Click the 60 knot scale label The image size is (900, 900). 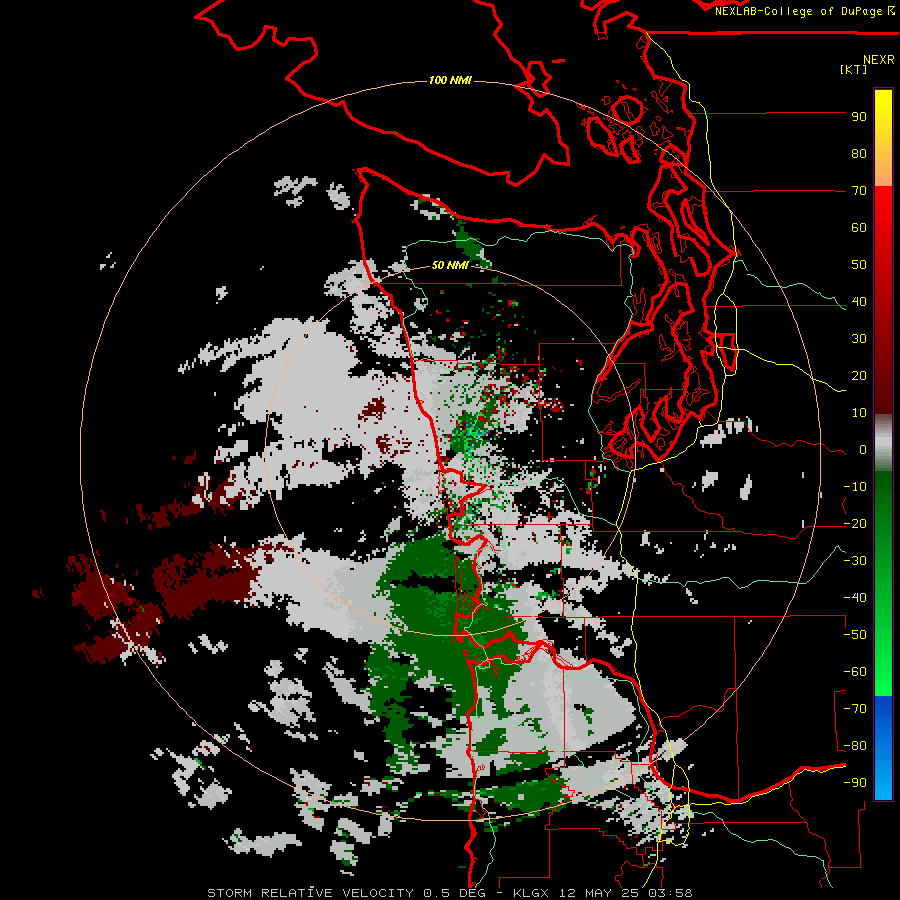859,227
